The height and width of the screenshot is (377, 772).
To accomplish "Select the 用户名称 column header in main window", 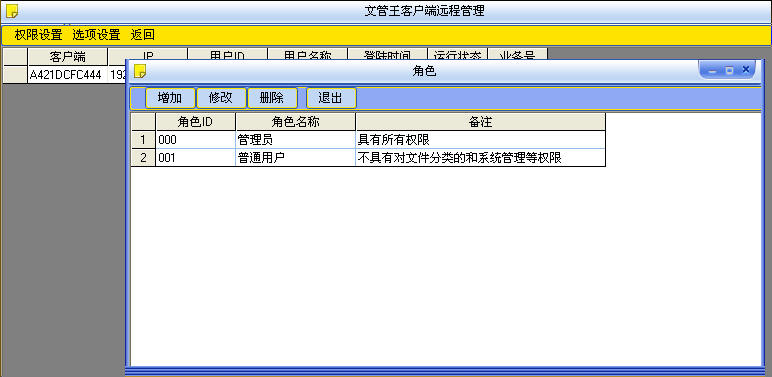I will 307,54.
